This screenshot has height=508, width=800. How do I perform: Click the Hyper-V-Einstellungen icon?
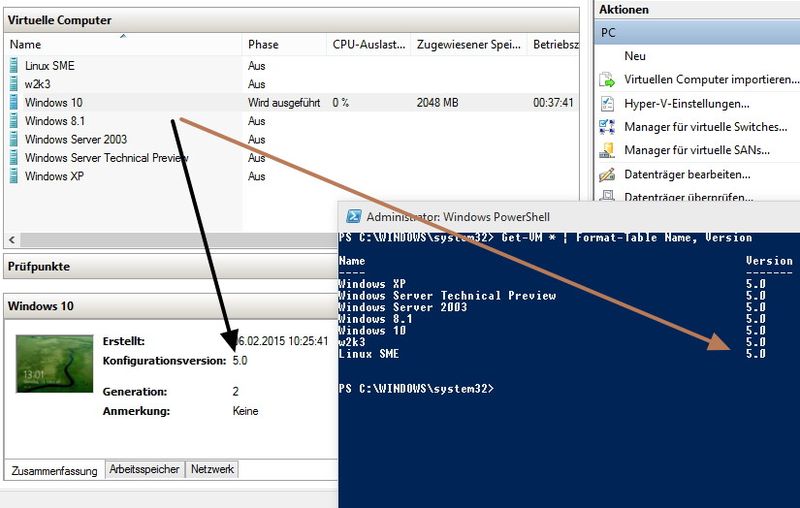pos(607,104)
